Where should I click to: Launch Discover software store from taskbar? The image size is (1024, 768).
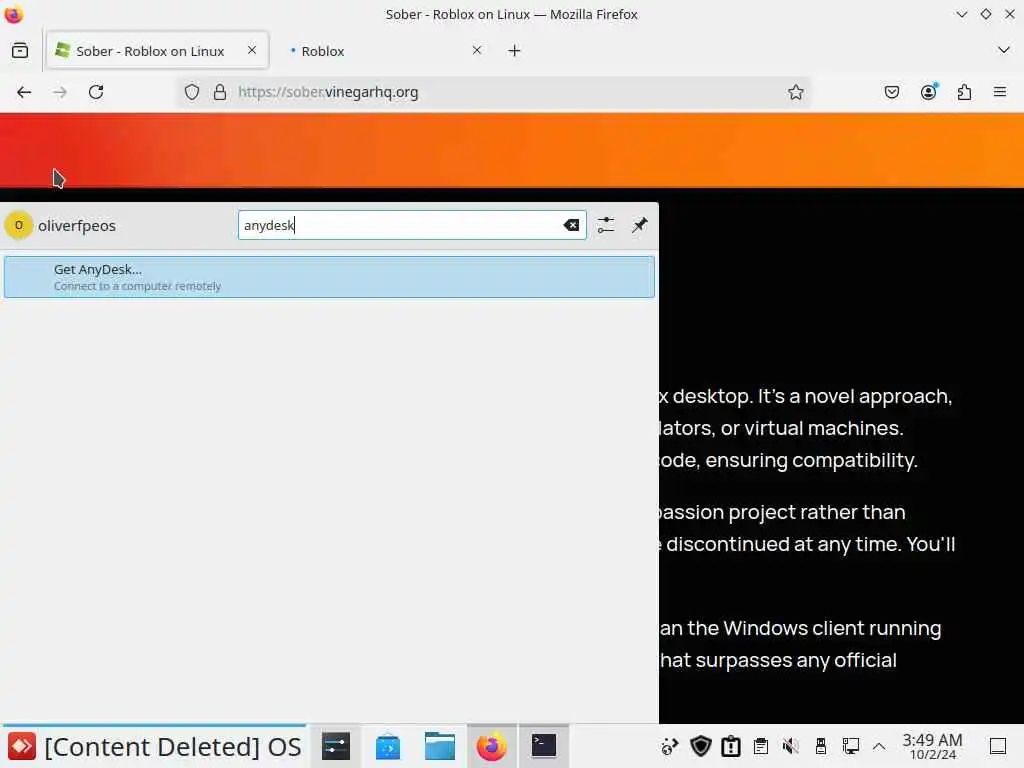coord(388,746)
